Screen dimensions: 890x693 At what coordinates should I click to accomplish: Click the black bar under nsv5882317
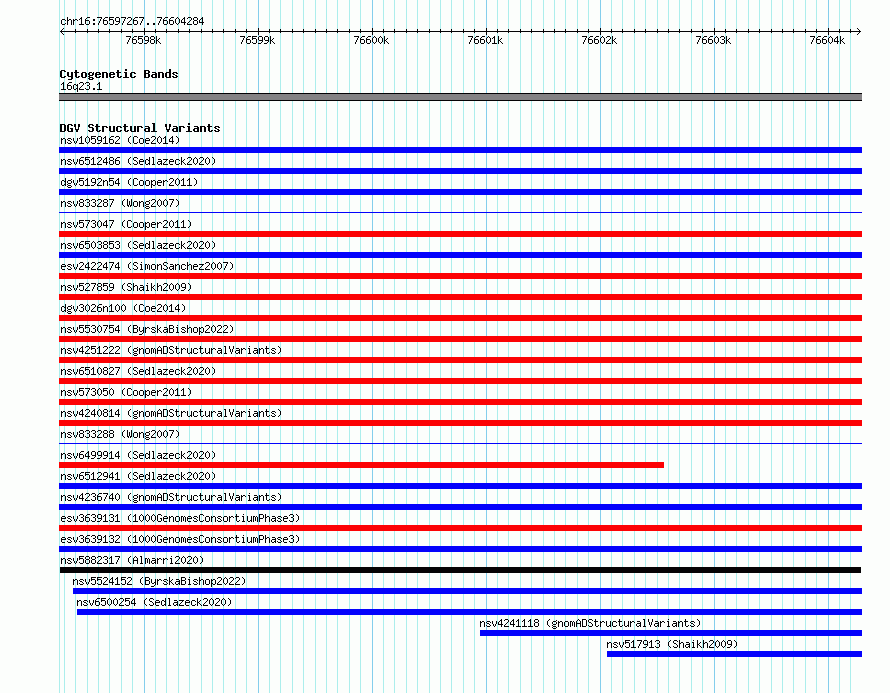(460, 570)
